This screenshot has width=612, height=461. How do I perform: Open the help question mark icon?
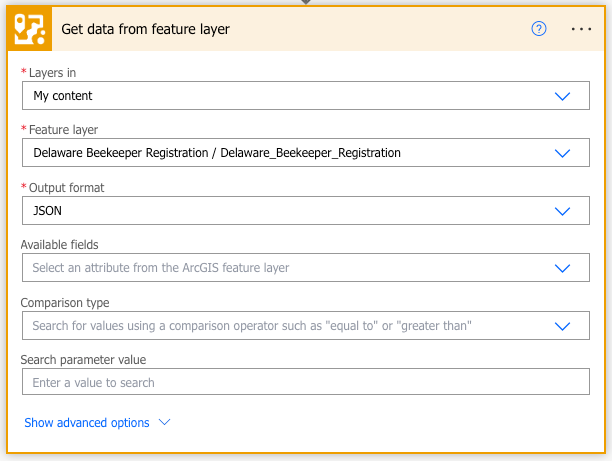(539, 29)
